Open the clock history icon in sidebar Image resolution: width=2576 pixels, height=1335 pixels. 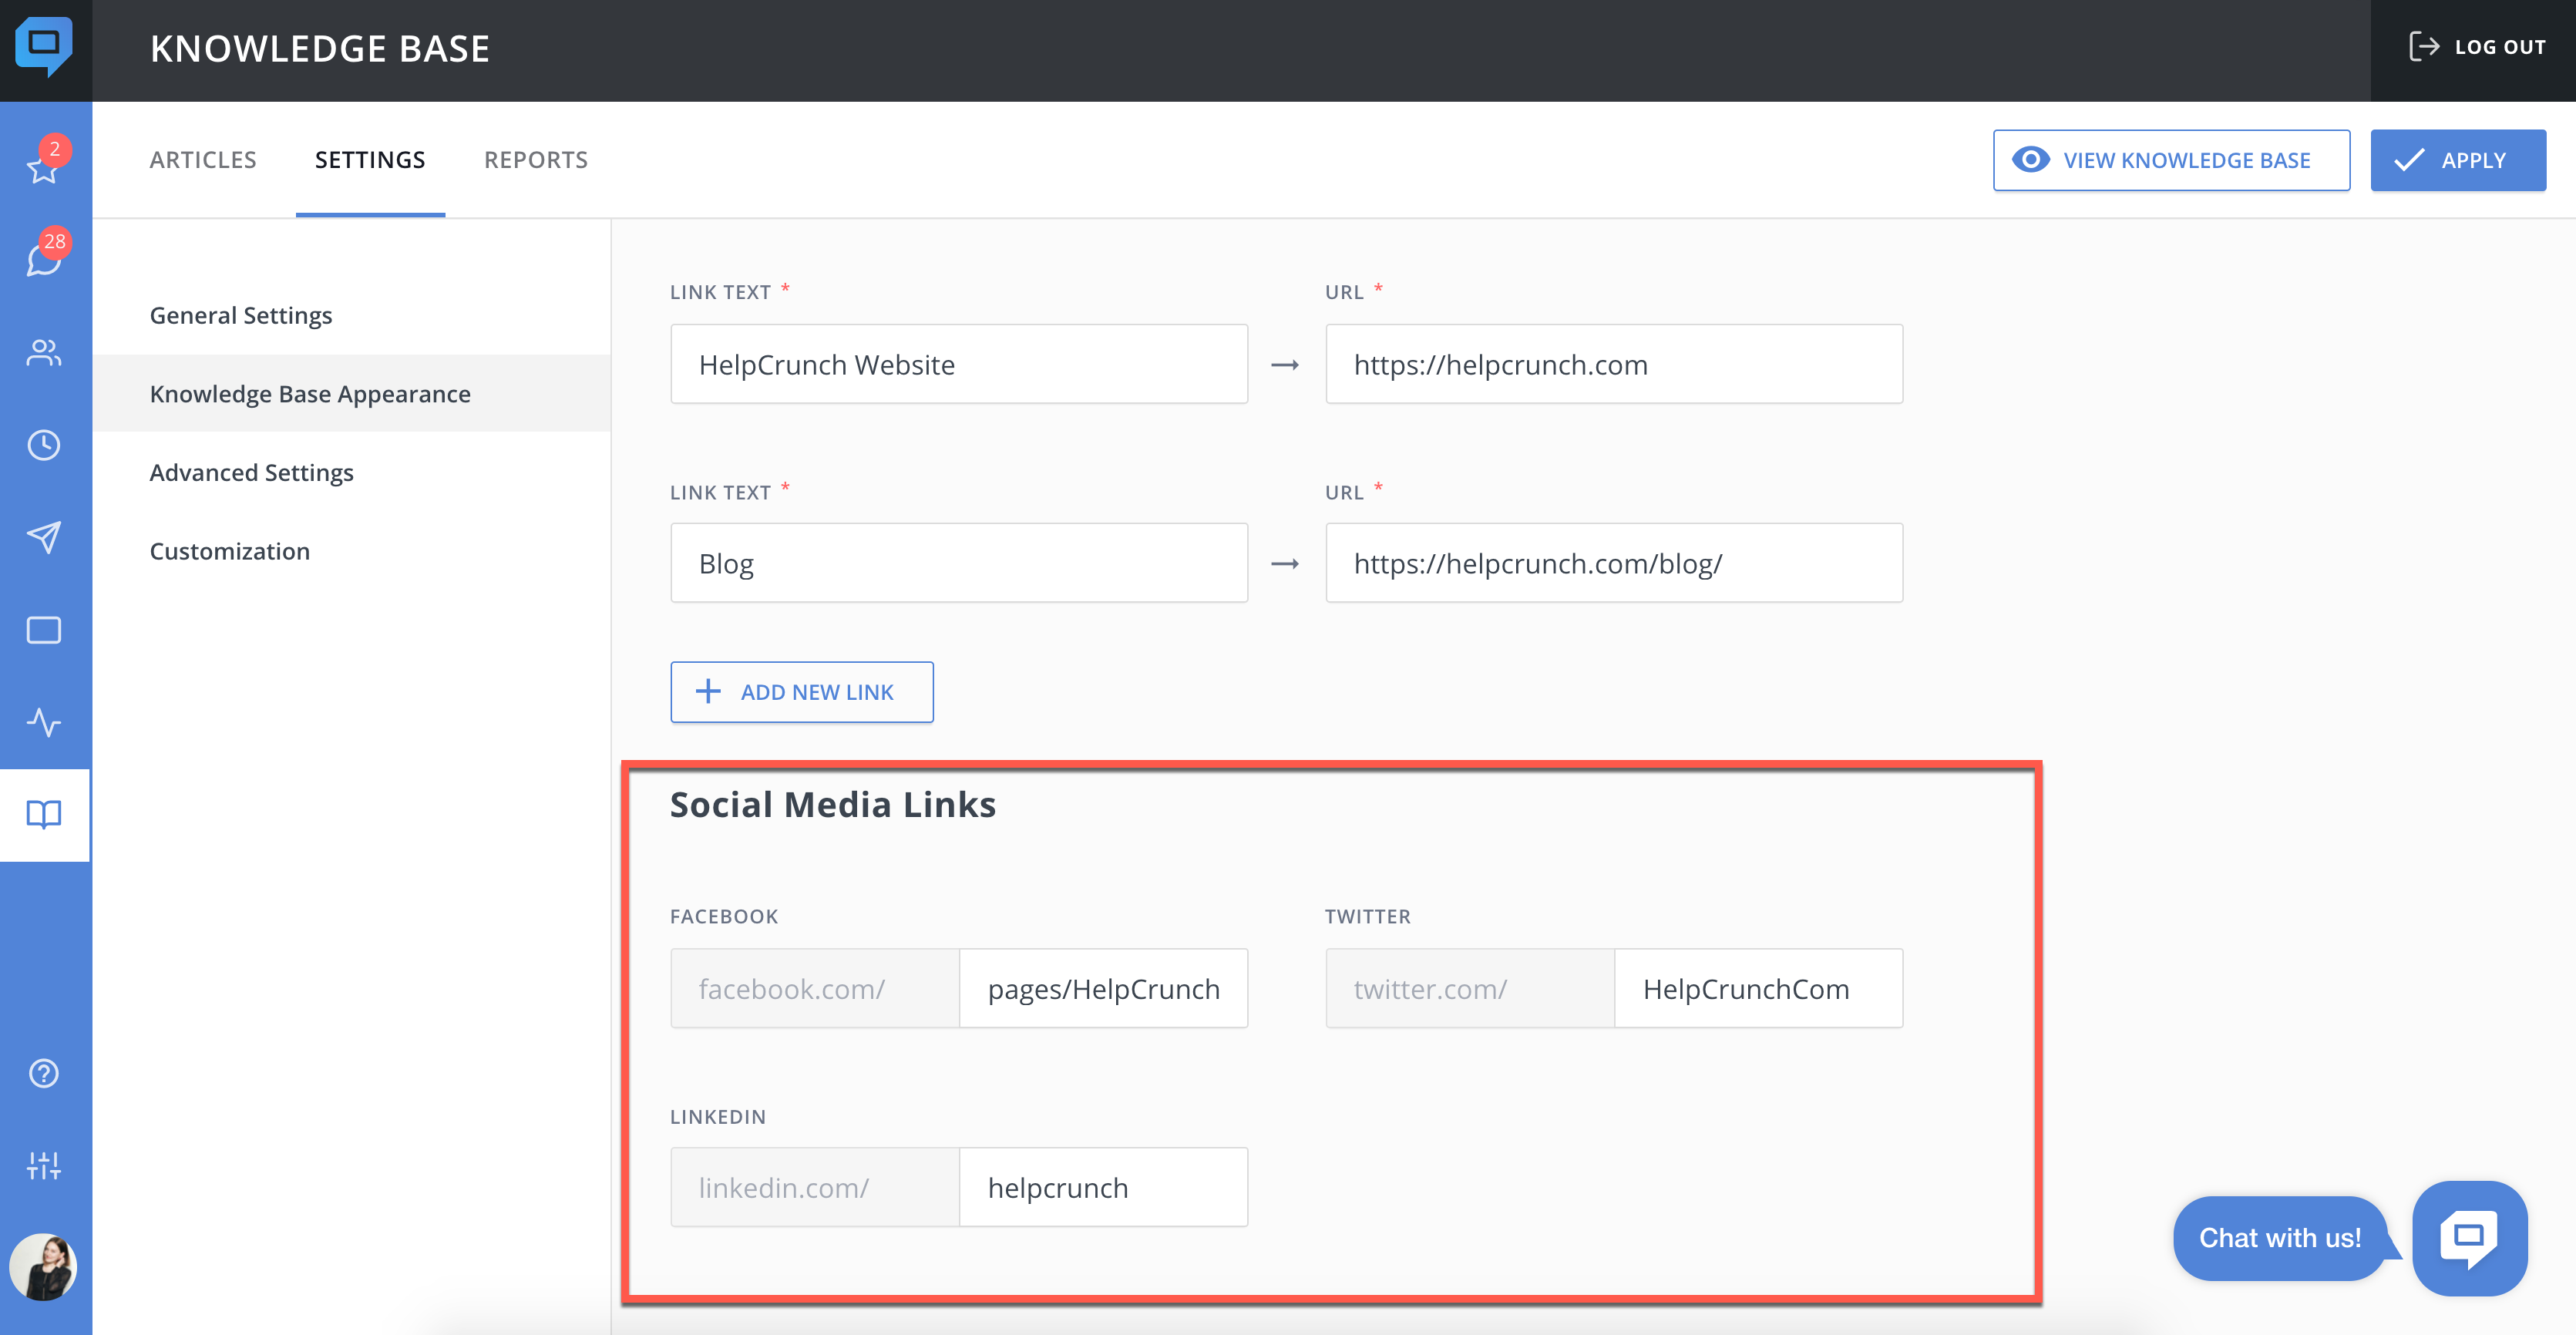point(44,445)
